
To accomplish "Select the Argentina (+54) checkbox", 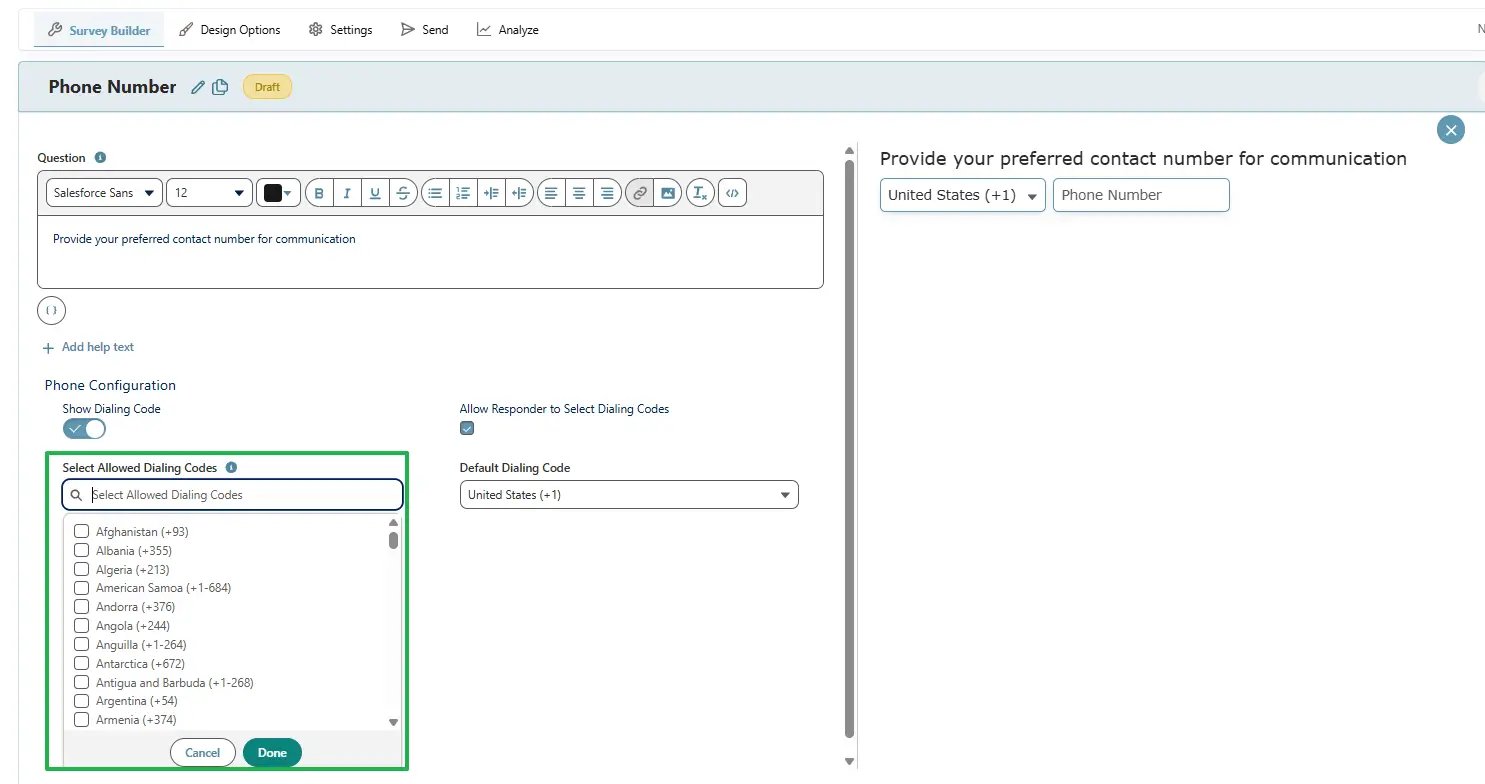I will (82, 701).
